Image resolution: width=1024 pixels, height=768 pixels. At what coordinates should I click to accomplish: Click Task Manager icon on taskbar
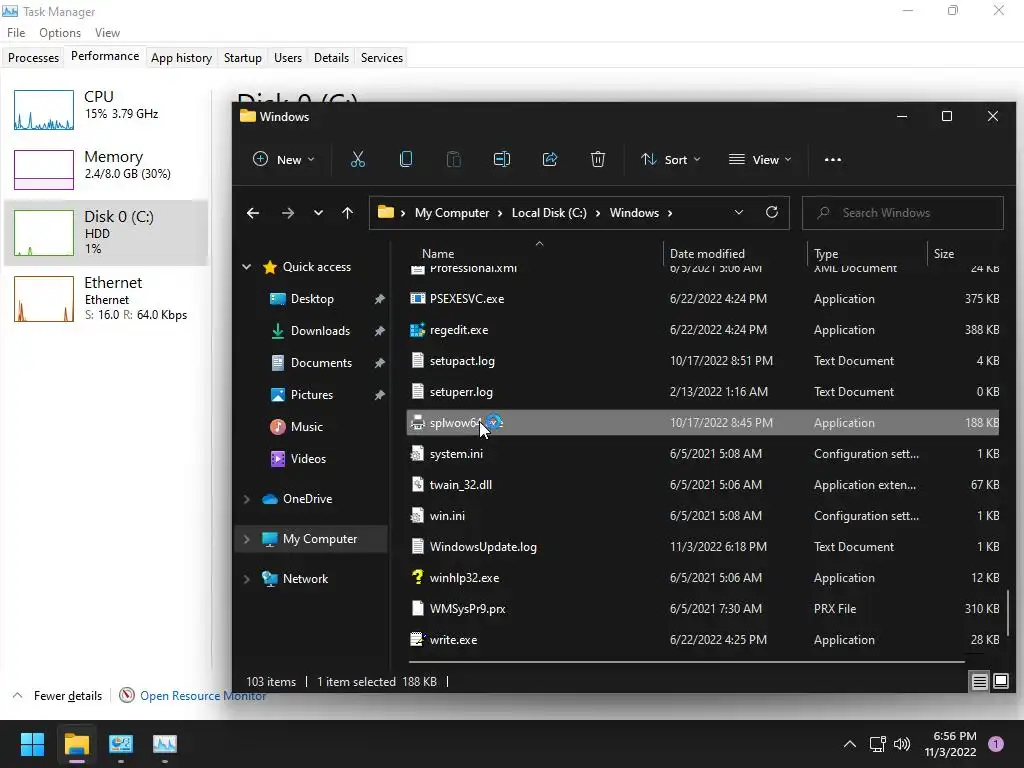click(x=165, y=744)
